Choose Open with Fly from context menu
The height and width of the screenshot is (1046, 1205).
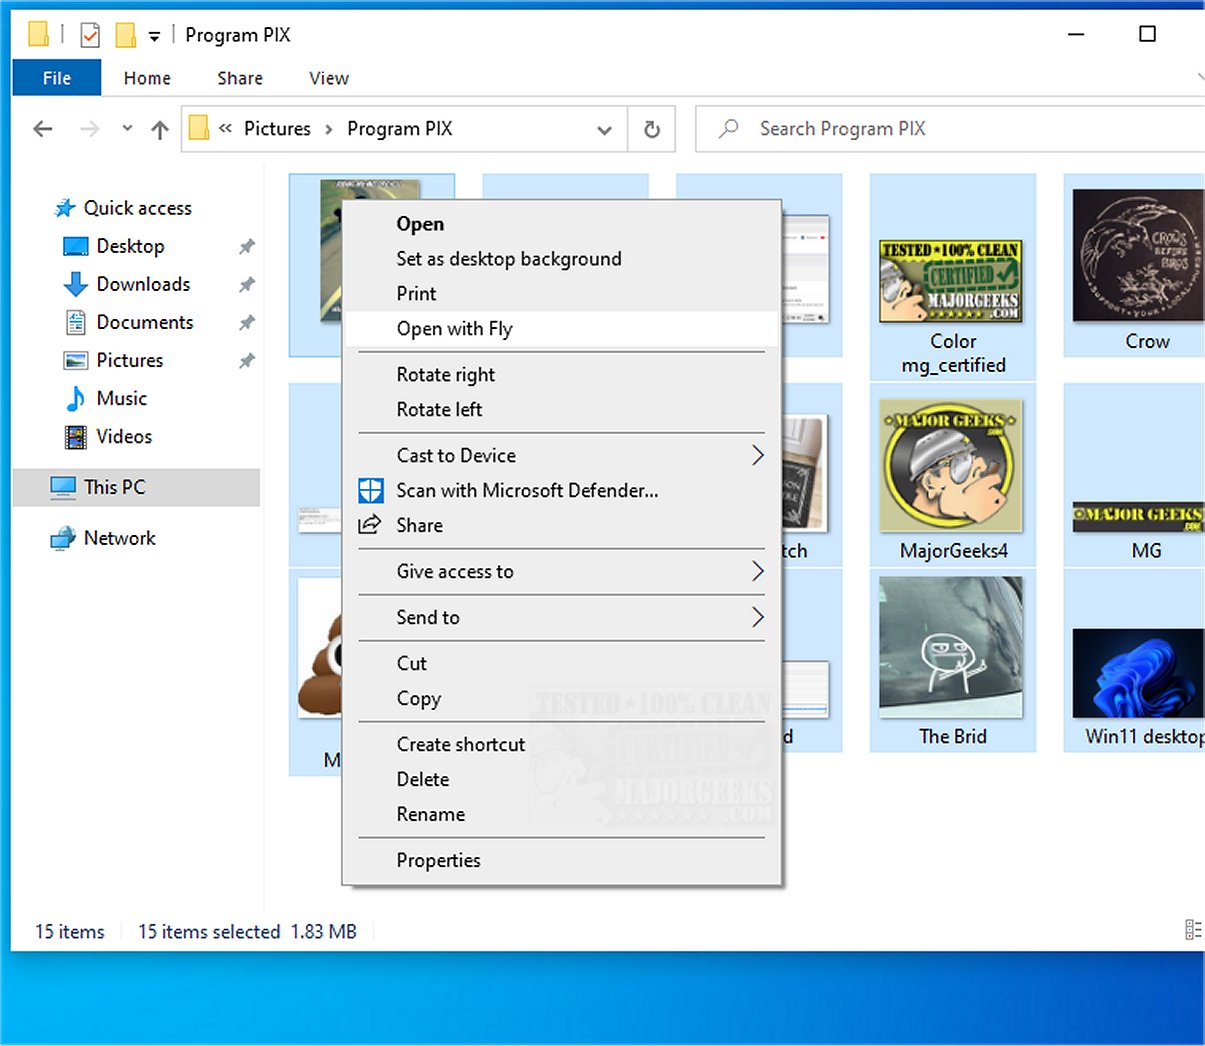455,329
